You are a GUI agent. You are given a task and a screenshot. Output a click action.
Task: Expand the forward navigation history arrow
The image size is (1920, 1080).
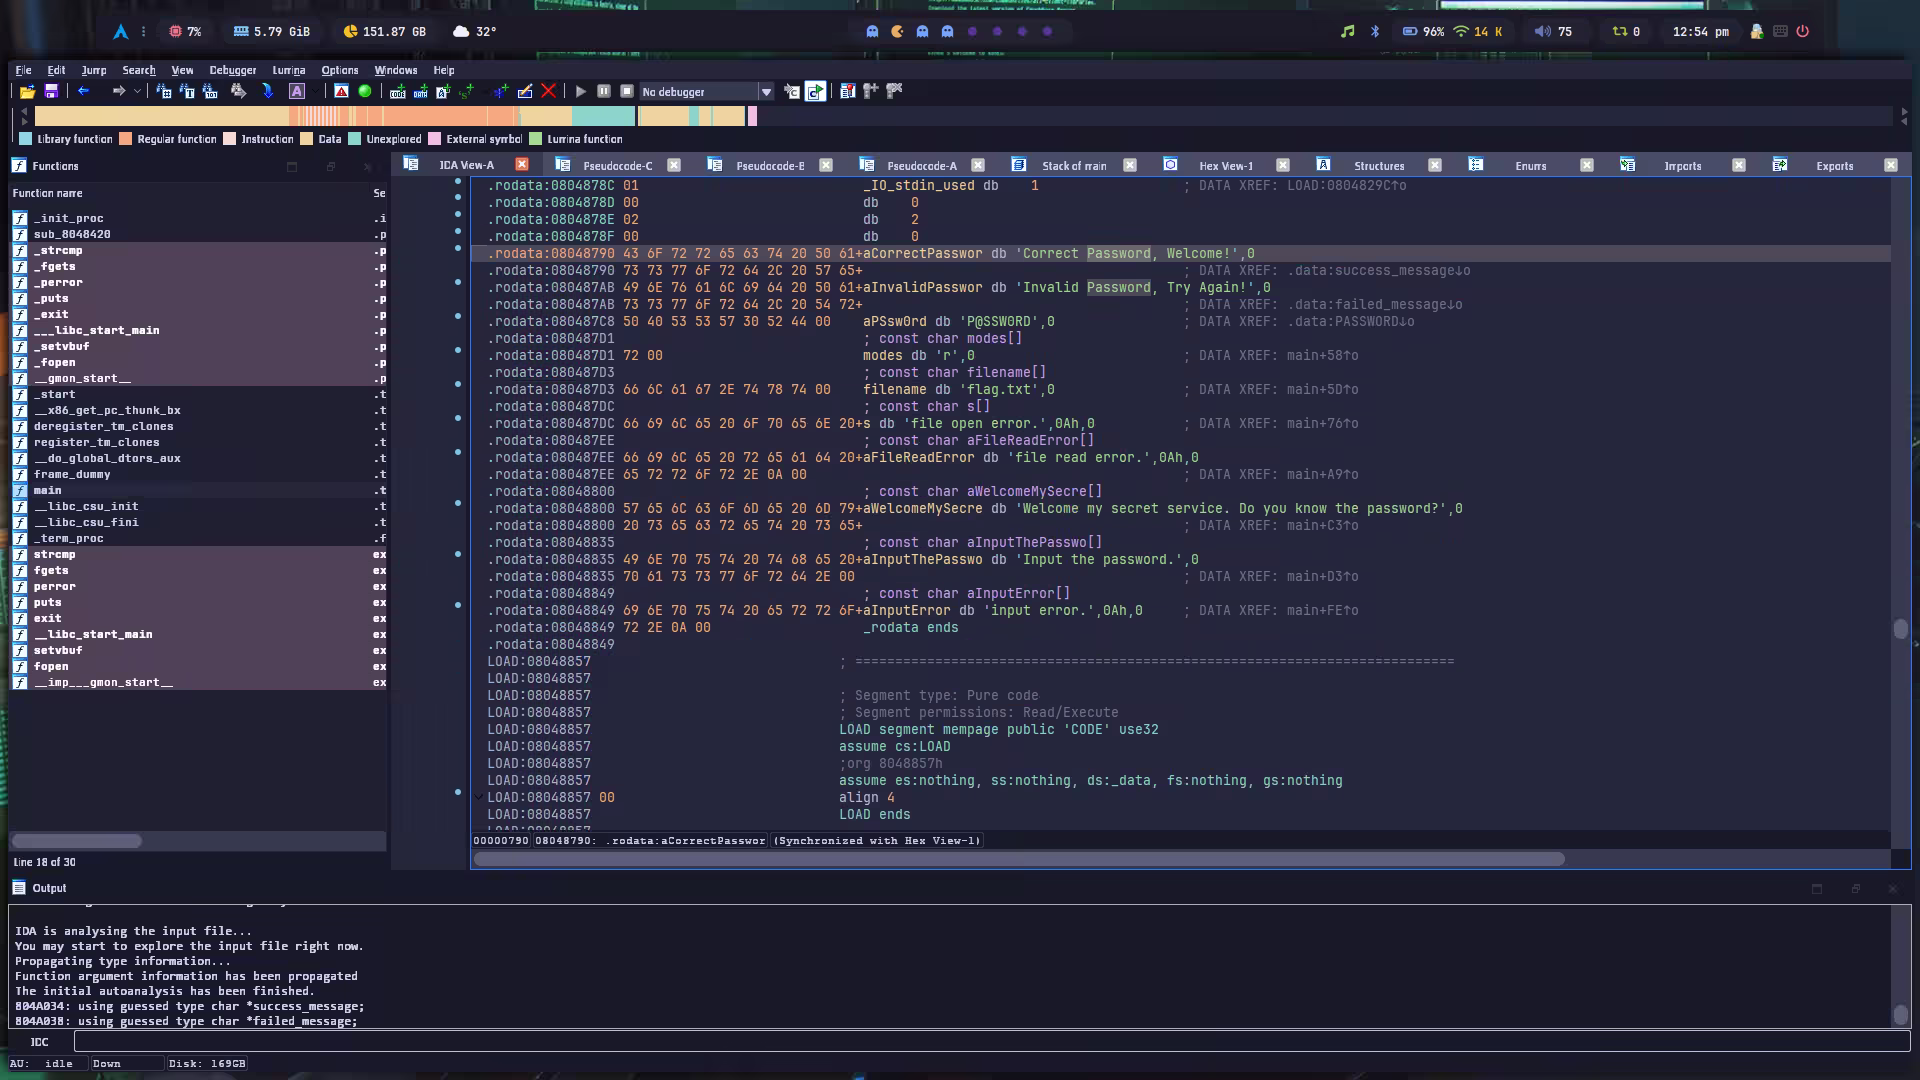point(137,91)
